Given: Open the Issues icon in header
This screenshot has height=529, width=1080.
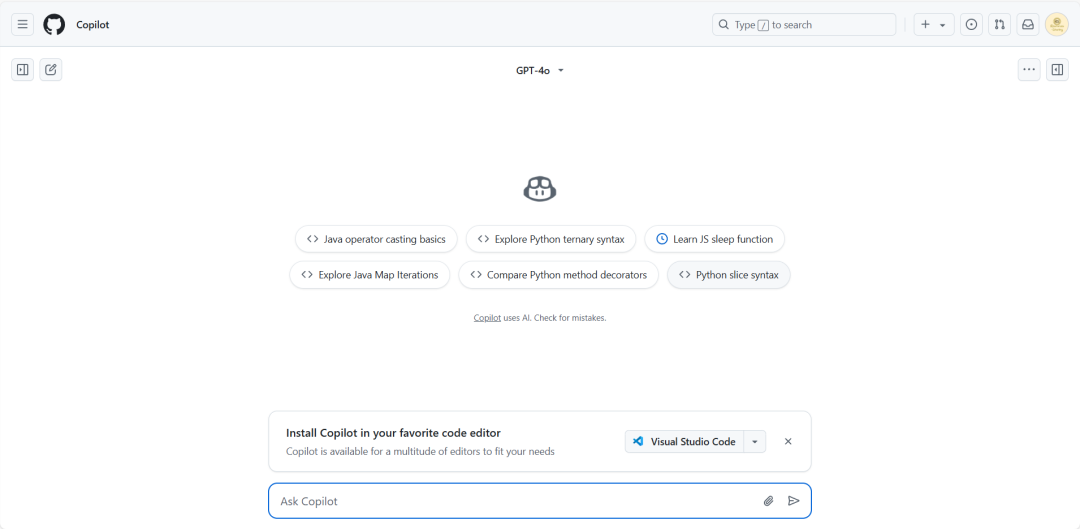Looking at the screenshot, I should [x=971, y=24].
